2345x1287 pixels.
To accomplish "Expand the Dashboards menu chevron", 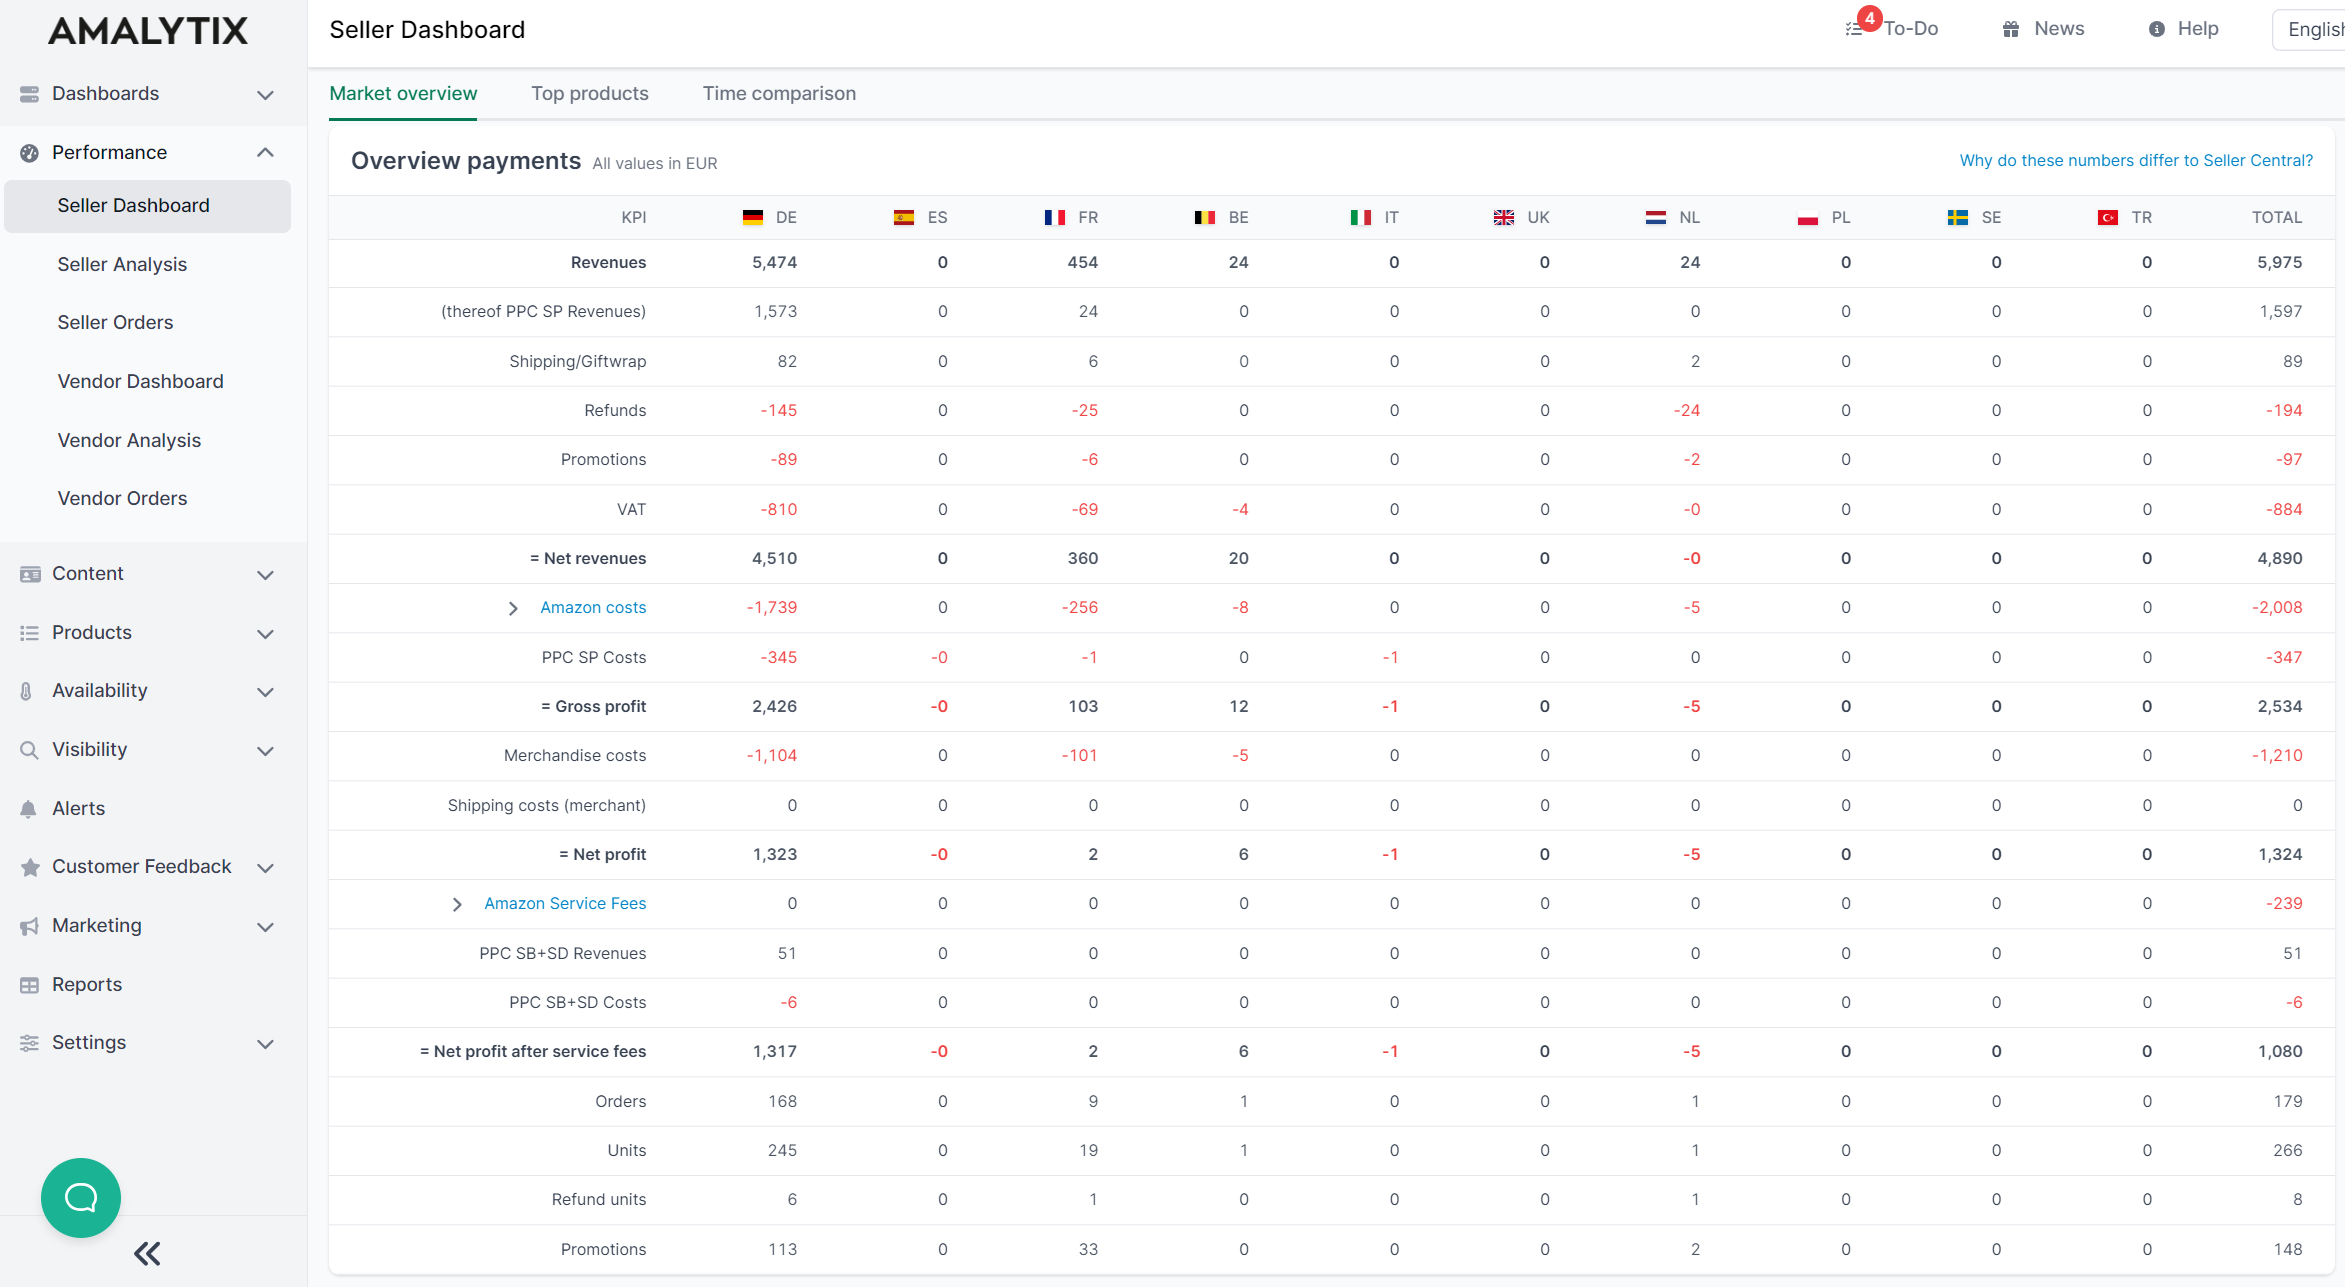I will [x=265, y=95].
